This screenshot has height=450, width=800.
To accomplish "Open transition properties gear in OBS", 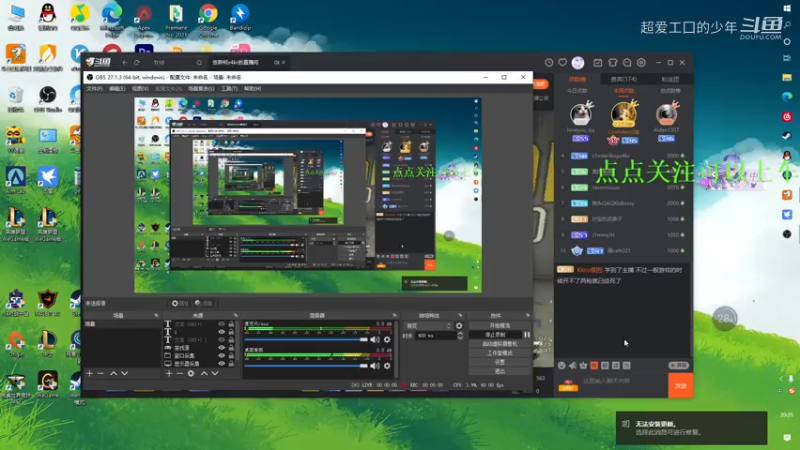I will click(459, 326).
